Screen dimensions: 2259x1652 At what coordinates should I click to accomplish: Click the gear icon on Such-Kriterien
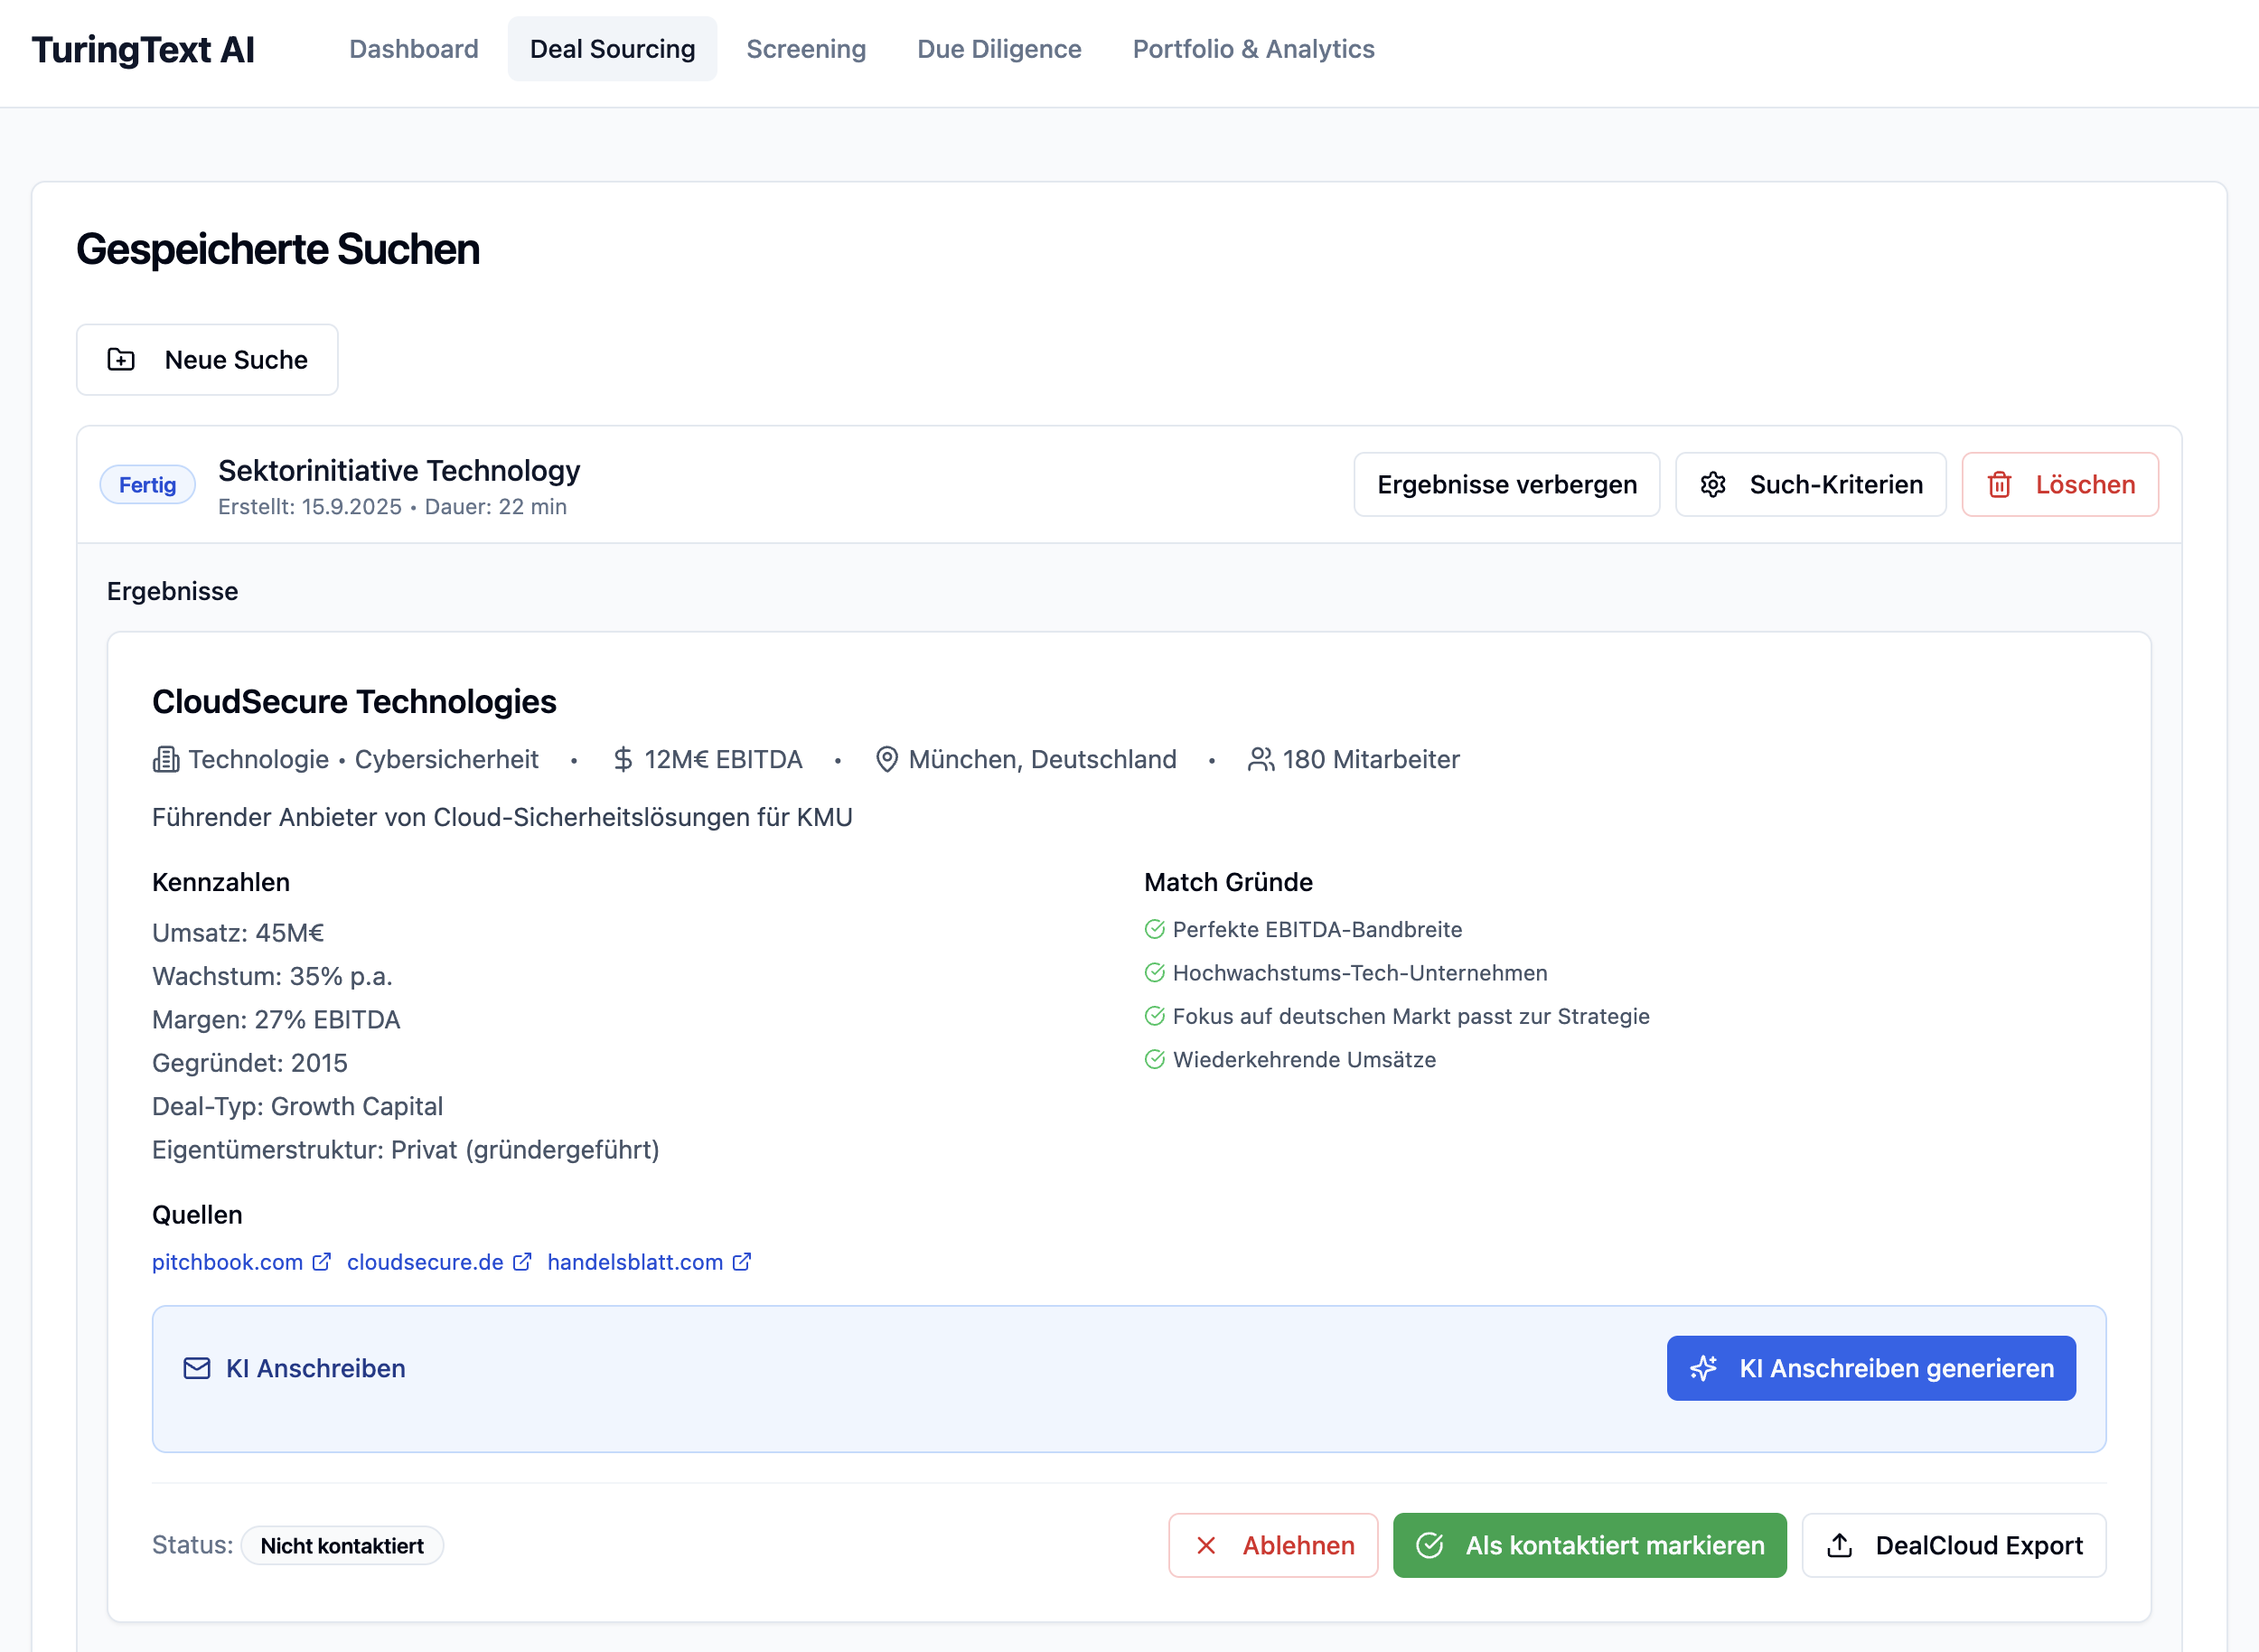[1713, 485]
